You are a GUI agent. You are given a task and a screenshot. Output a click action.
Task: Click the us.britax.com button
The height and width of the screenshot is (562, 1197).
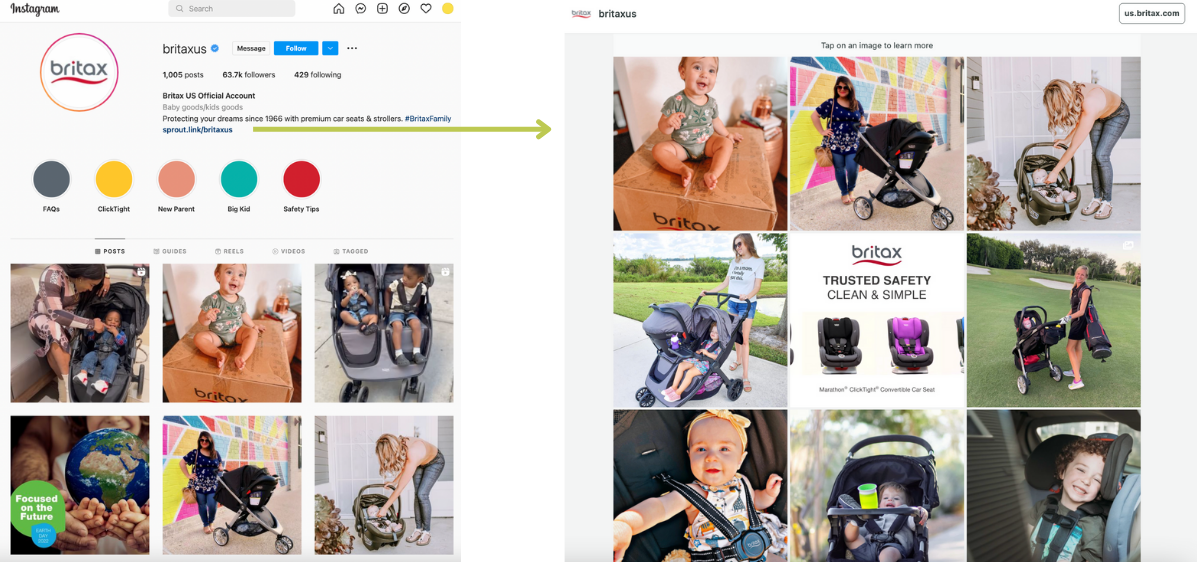[1152, 13]
